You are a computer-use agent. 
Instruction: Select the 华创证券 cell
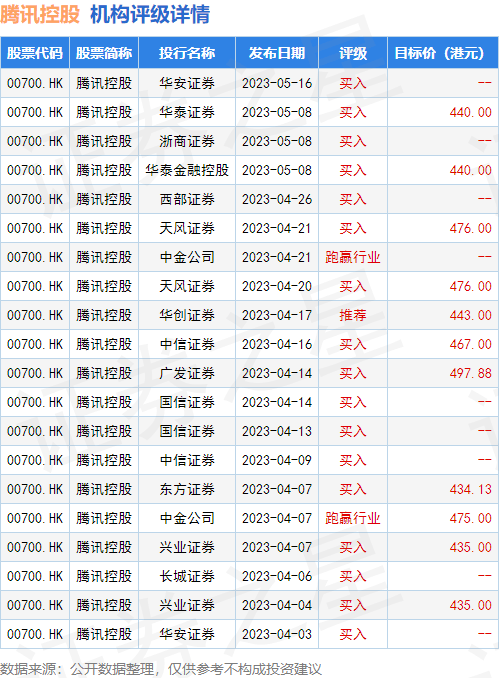click(187, 315)
